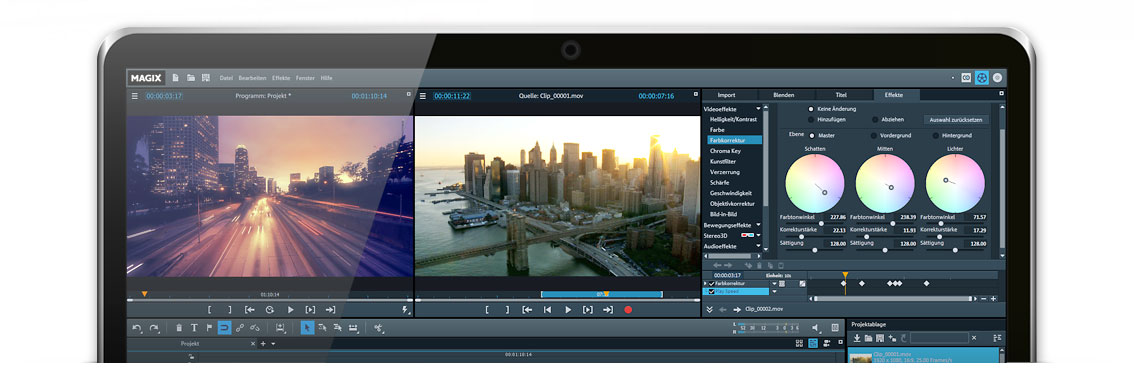Open Farbkorrektur track dropdown arrow
1134x384 pixels.
(x=774, y=283)
